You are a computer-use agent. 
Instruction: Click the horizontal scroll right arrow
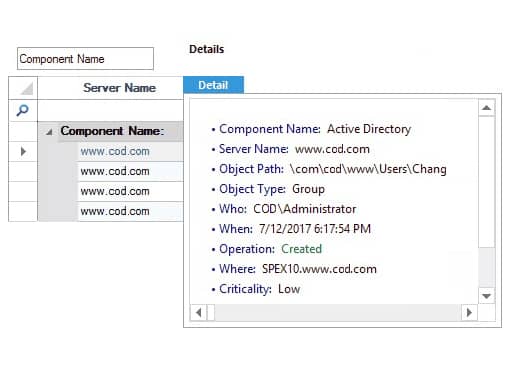click(x=469, y=313)
